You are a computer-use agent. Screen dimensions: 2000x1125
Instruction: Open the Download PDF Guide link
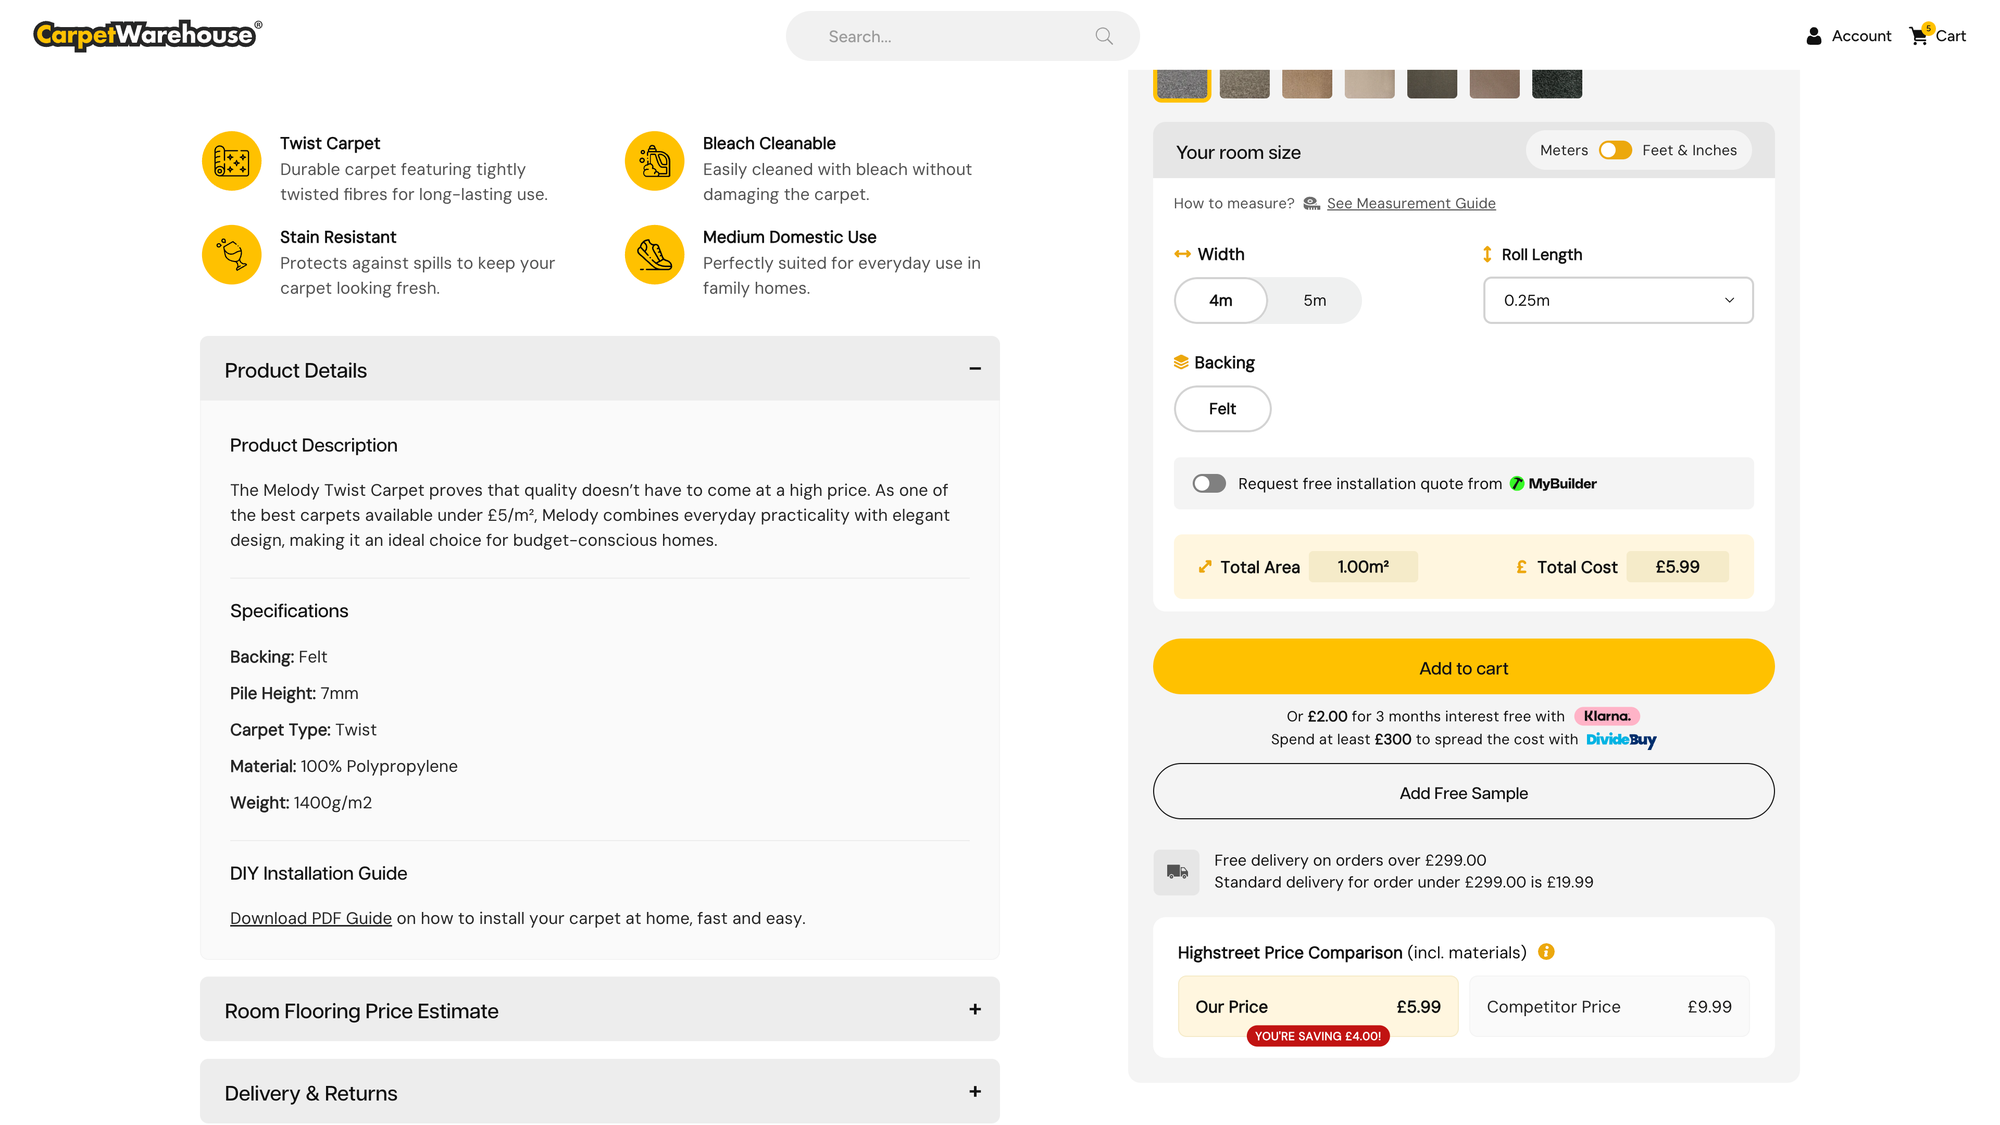[x=311, y=918]
